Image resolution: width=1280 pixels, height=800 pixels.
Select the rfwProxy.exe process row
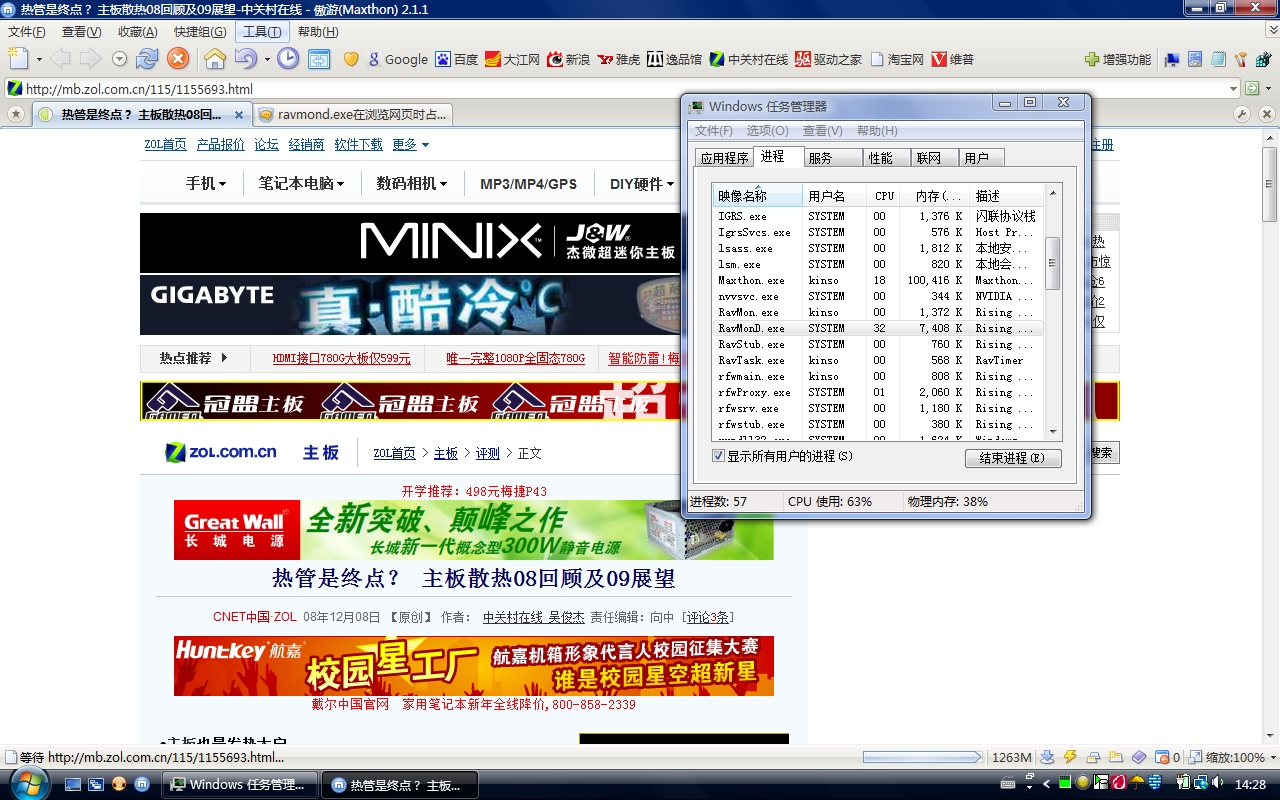[x=877, y=392]
